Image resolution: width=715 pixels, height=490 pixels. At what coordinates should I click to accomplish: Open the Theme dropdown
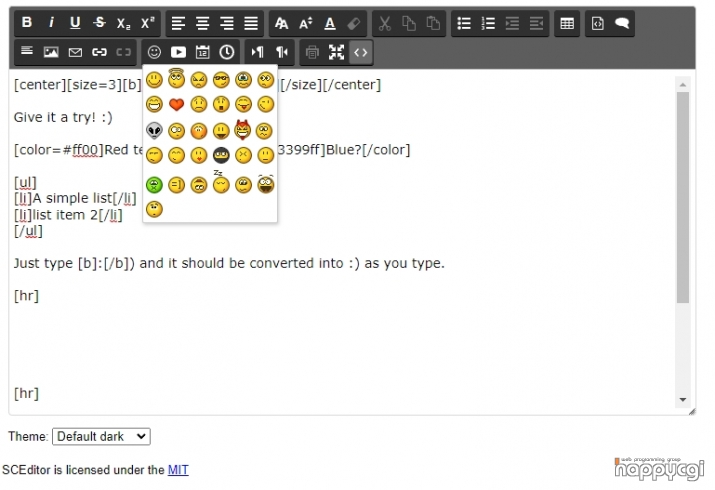(101, 436)
